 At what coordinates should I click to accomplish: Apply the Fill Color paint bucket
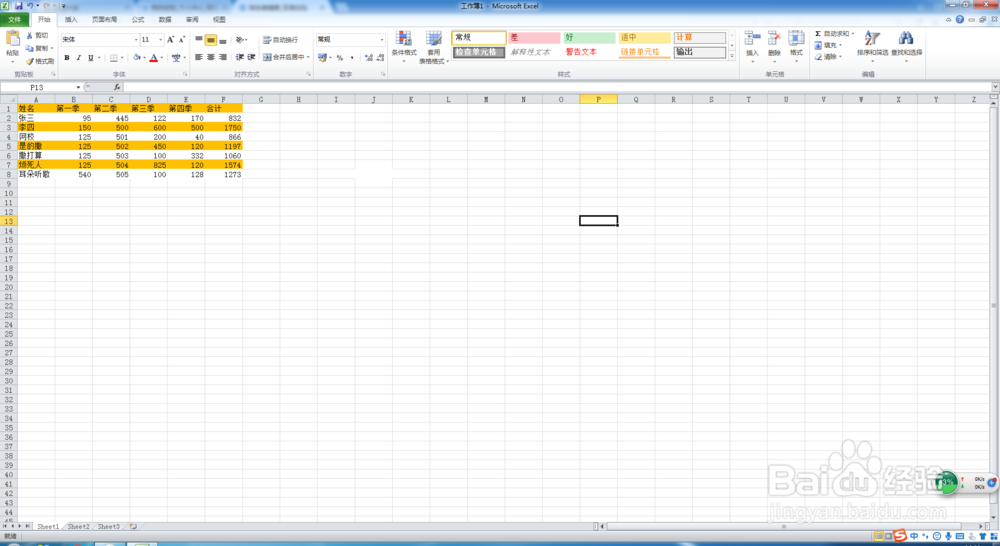136,57
